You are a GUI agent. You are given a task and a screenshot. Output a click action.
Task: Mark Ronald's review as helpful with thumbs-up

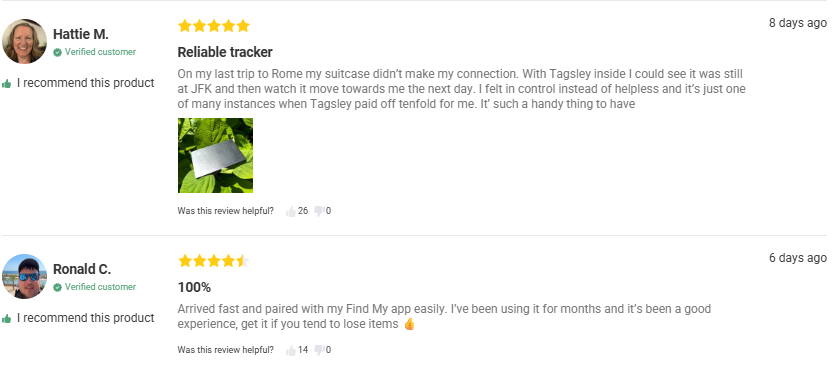coord(291,351)
